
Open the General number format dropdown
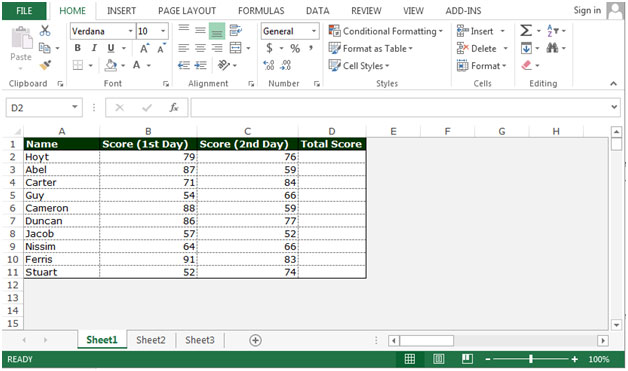(x=314, y=31)
